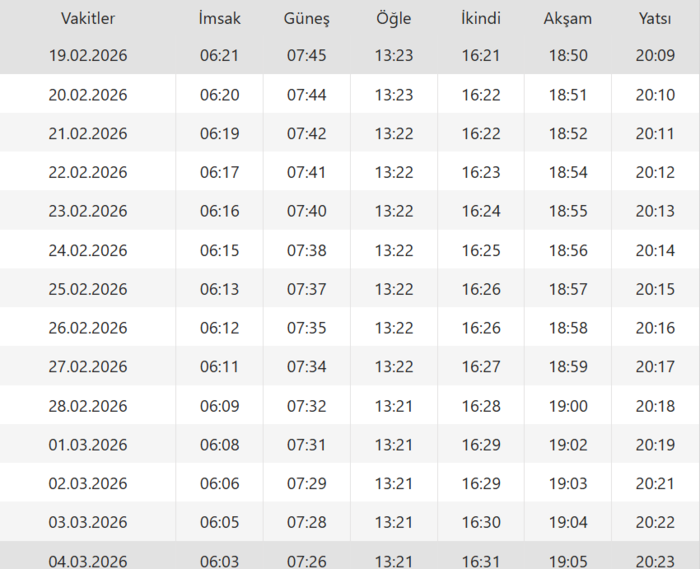
Task: Click the Akşam time 18:57
Action: click(x=568, y=289)
